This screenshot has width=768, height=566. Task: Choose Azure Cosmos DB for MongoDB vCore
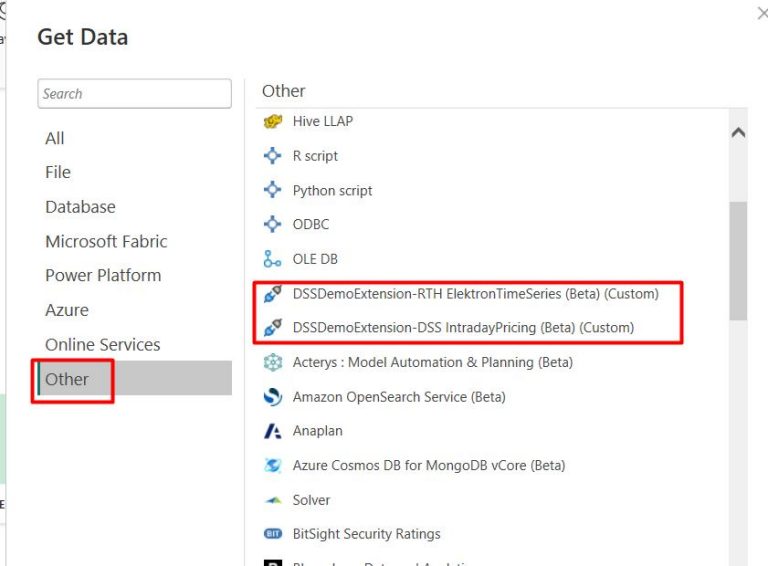429,465
